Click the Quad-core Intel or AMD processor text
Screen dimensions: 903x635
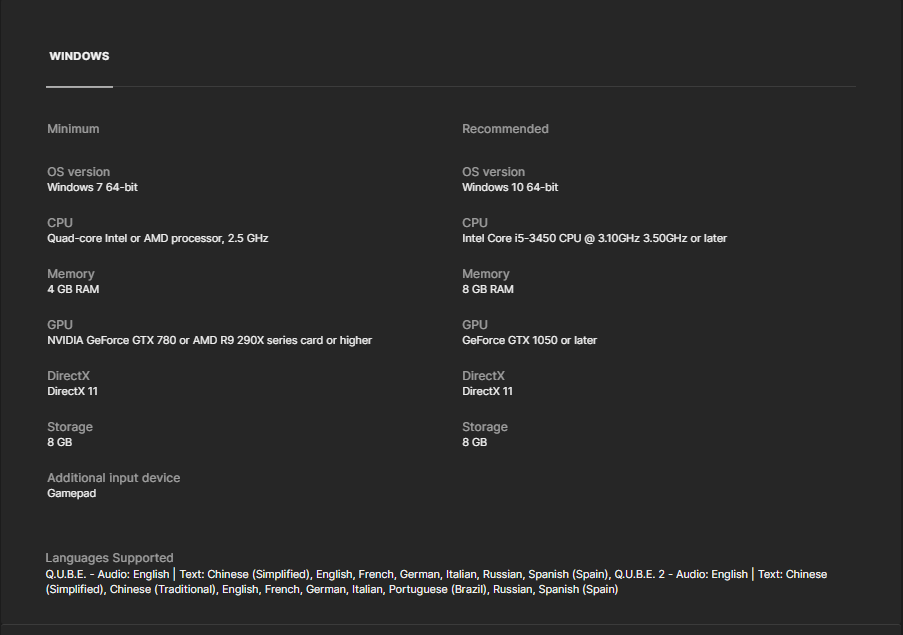[x=157, y=238]
